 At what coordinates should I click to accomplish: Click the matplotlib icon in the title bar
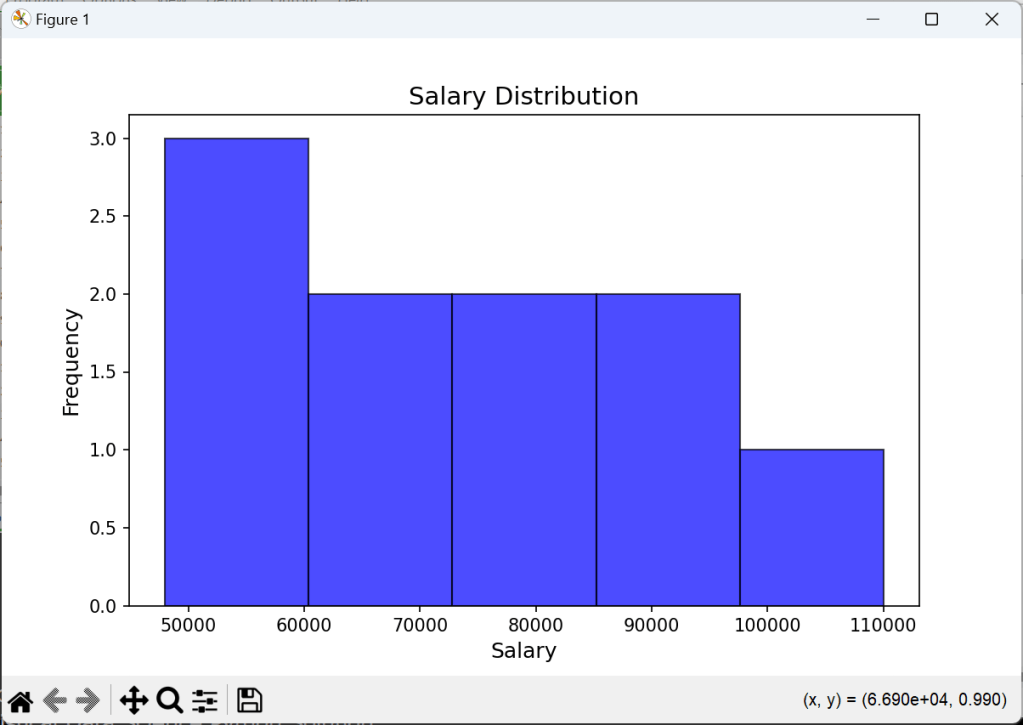[20, 19]
